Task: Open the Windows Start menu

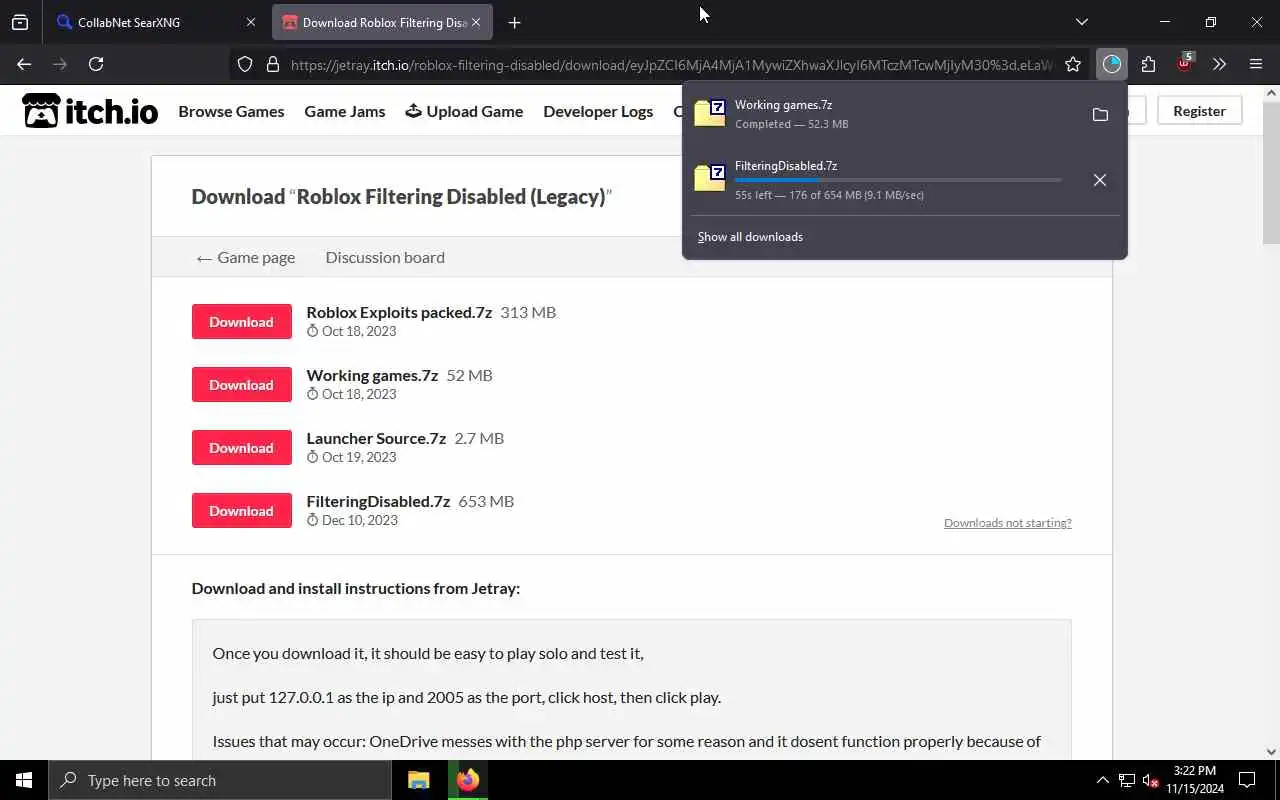Action: pos(24,780)
